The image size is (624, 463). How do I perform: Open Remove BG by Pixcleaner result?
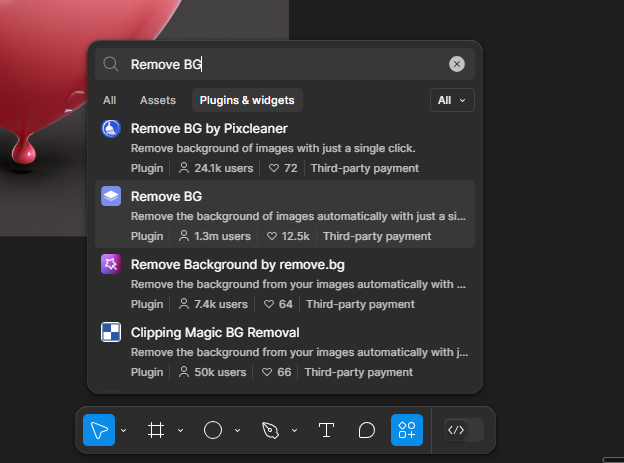(285, 147)
